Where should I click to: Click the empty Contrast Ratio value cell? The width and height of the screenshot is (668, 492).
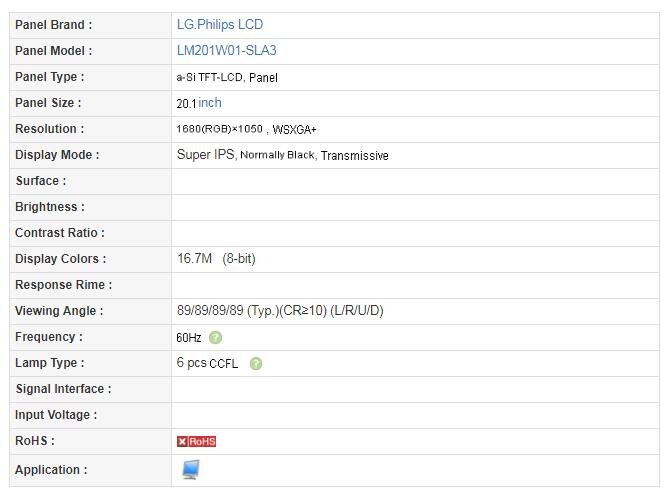point(415,233)
